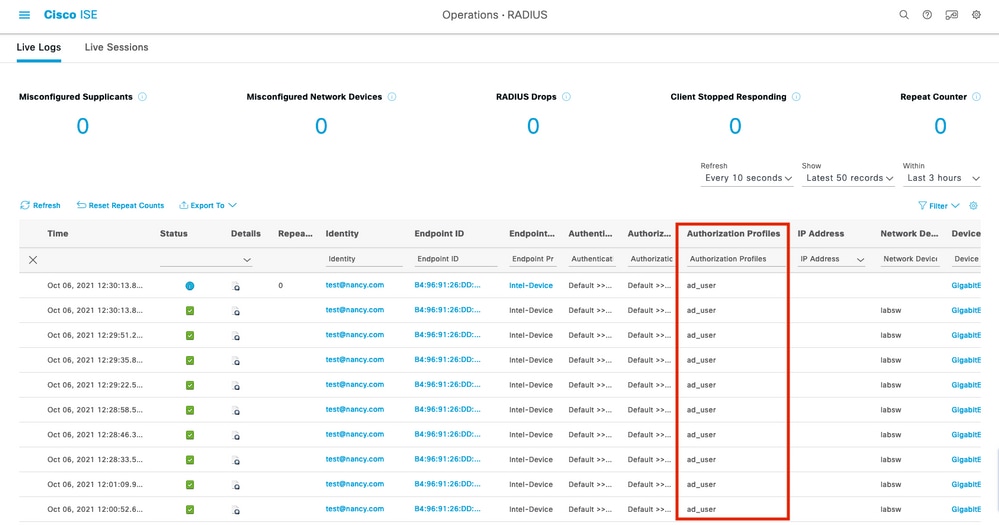Click info icon beside Misconfigured Network Devices
The width and height of the screenshot is (999, 525).
392,97
